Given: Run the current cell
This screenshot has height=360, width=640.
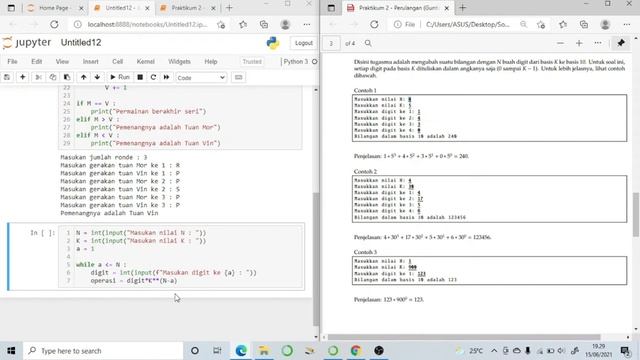Looking at the screenshot, I should click(x=120, y=77).
